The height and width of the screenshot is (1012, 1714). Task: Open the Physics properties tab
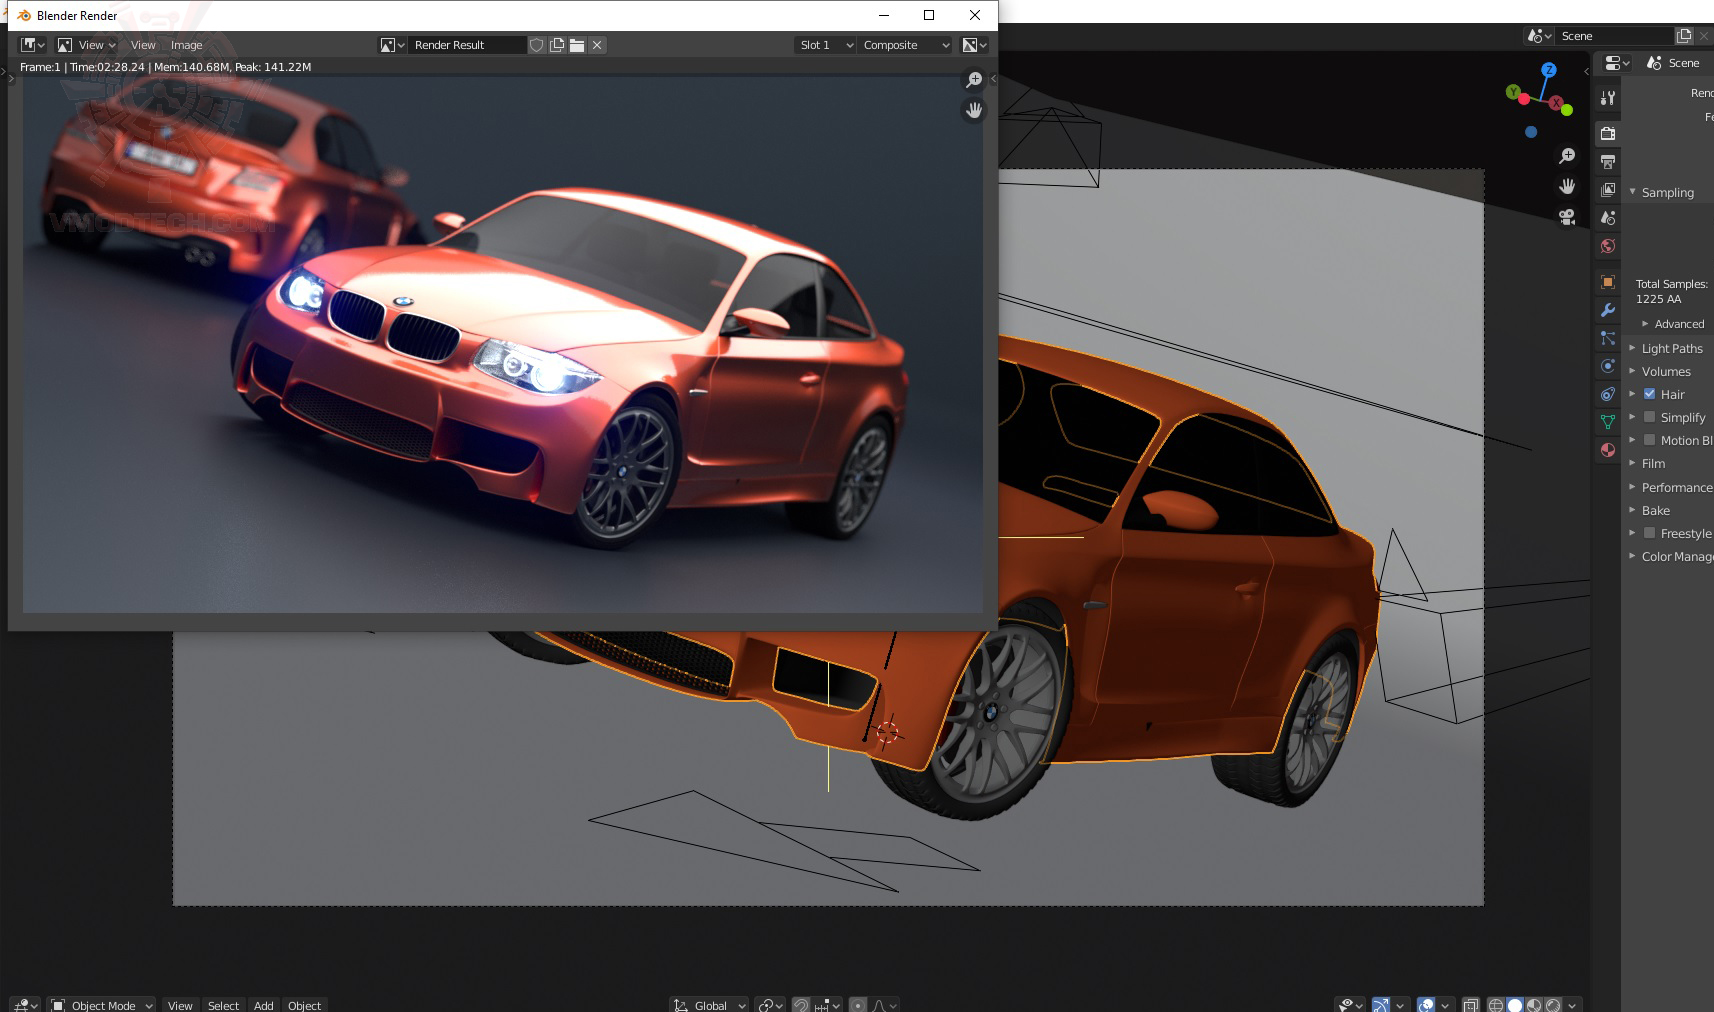(x=1608, y=366)
